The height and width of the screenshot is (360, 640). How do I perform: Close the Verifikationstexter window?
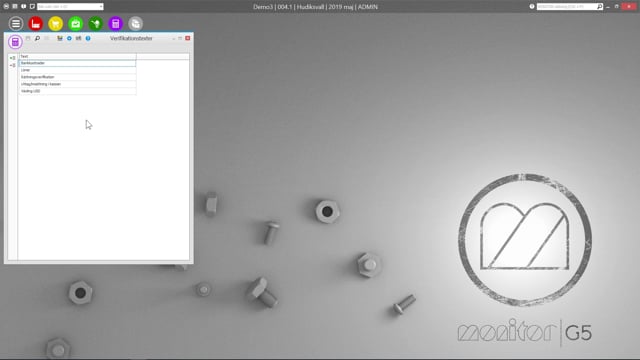188,38
